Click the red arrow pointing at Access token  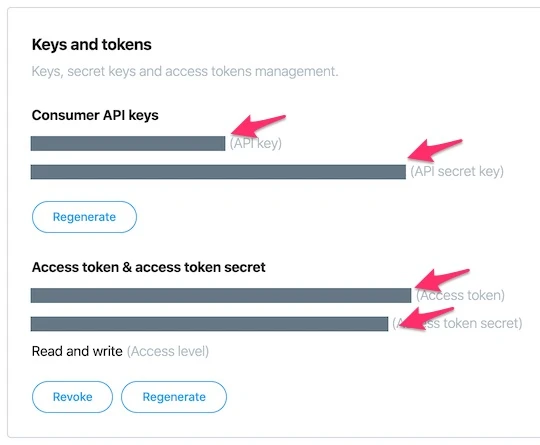(442, 280)
